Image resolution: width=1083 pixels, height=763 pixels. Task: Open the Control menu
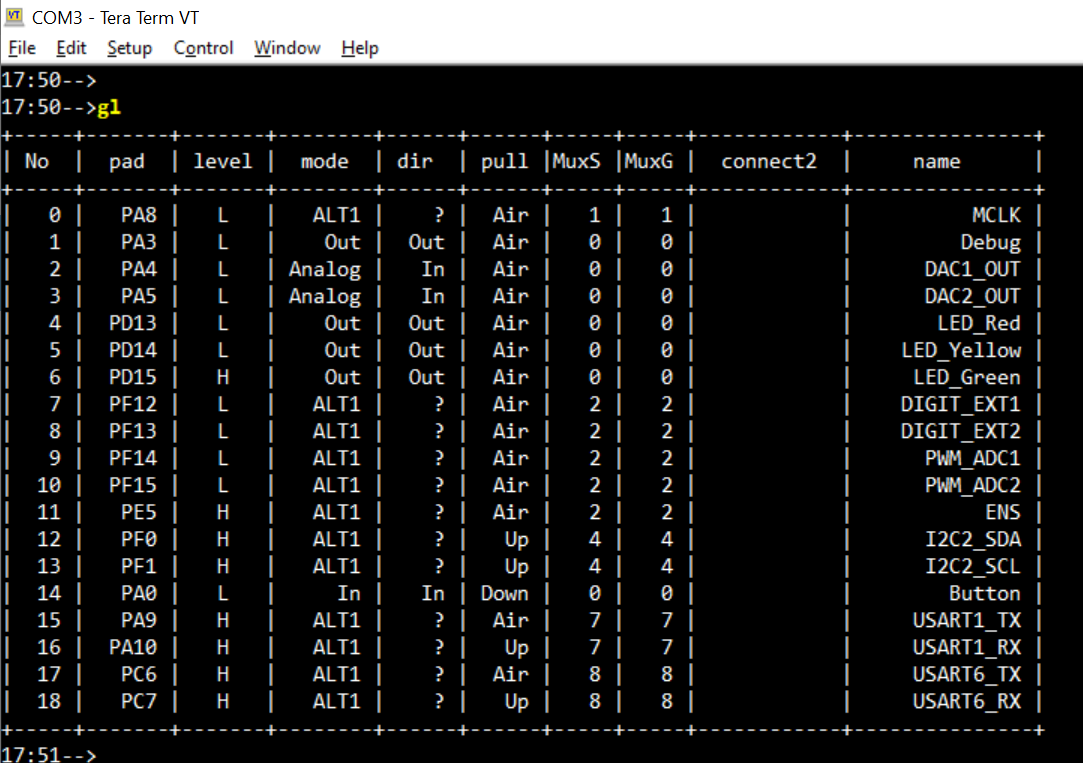(x=203, y=48)
